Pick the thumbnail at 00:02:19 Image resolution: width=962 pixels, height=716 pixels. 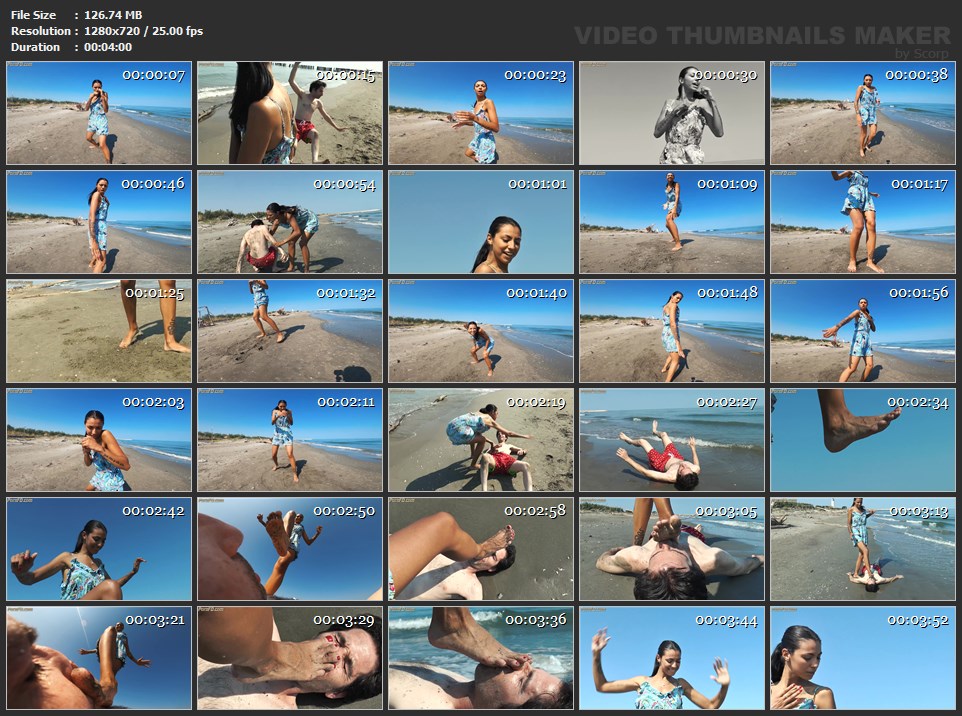coord(481,440)
